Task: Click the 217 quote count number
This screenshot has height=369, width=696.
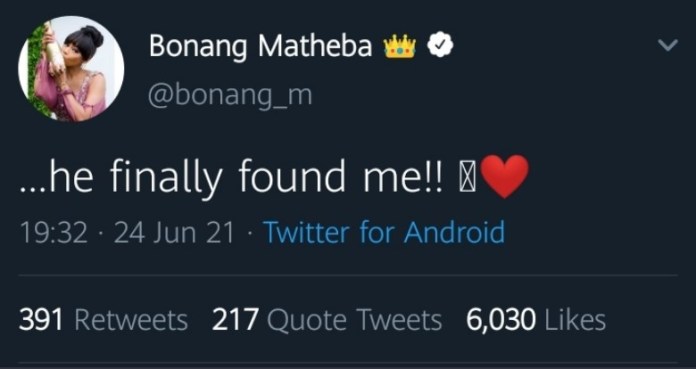Action: click(x=235, y=320)
